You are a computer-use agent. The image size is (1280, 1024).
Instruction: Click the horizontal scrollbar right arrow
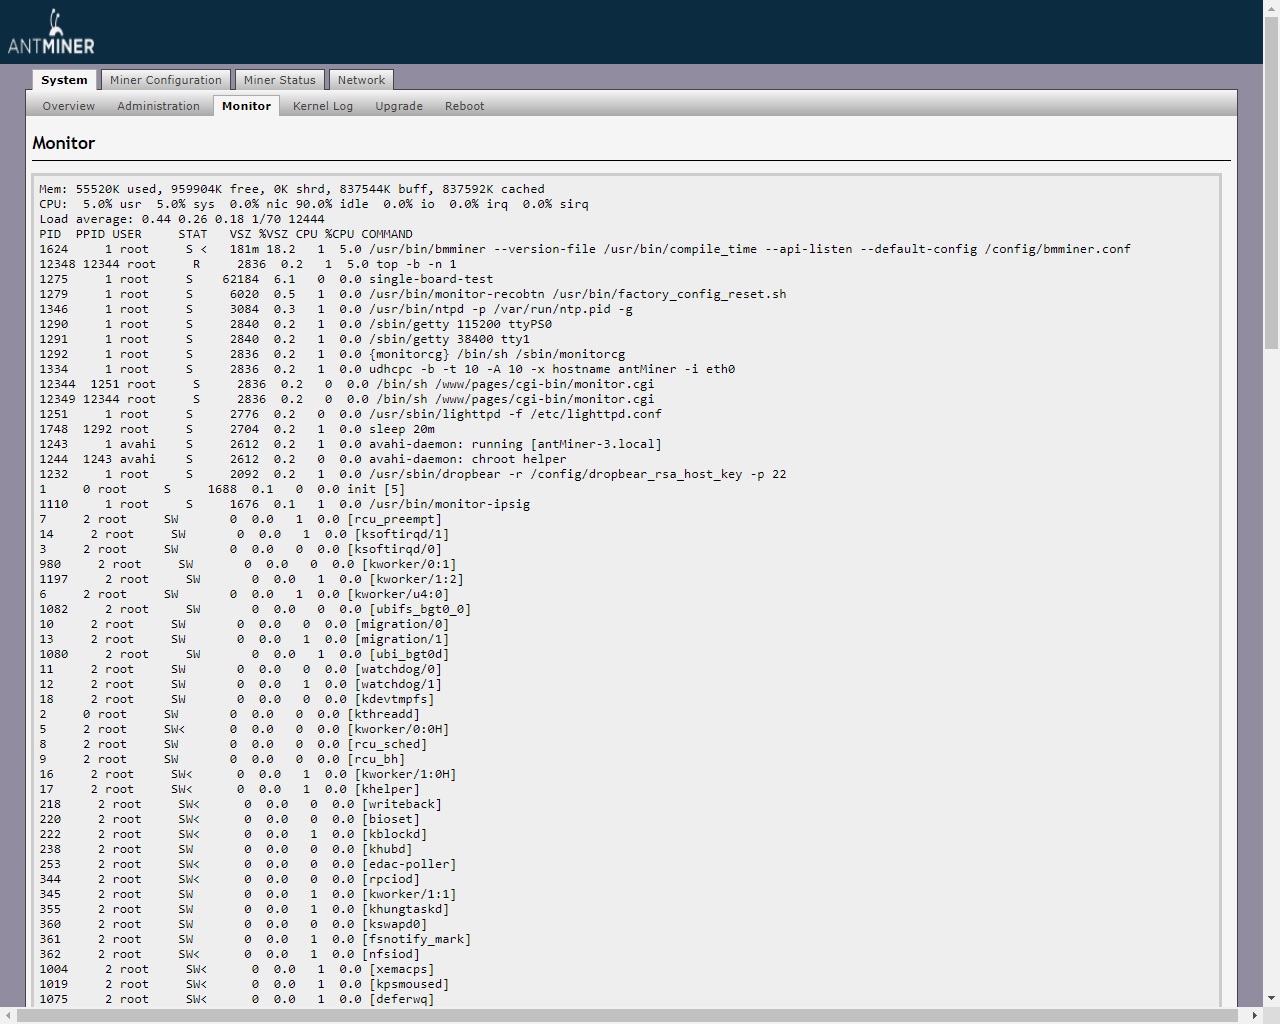(1254, 1016)
